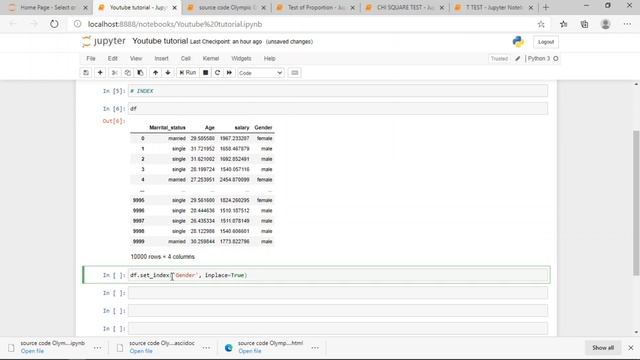
Task: Open options for the ipynb download
Action: coord(98,348)
